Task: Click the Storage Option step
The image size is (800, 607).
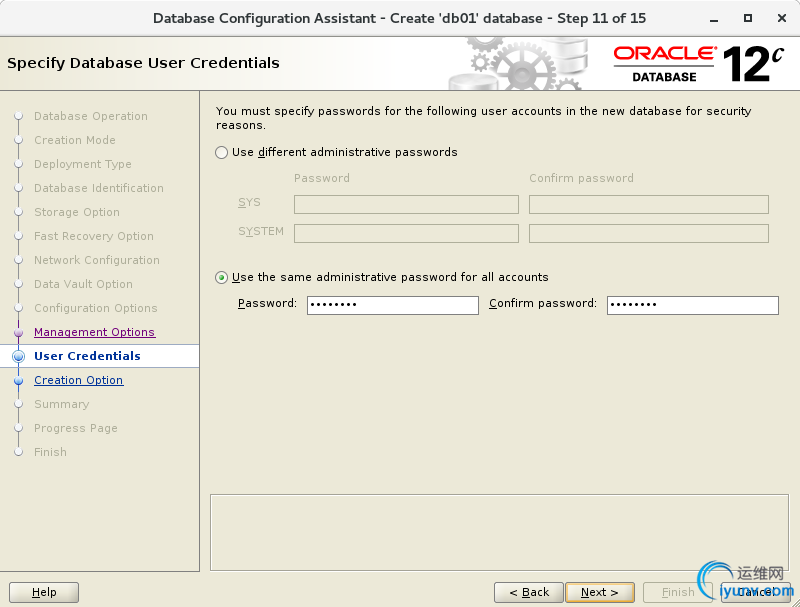Action: point(77,212)
